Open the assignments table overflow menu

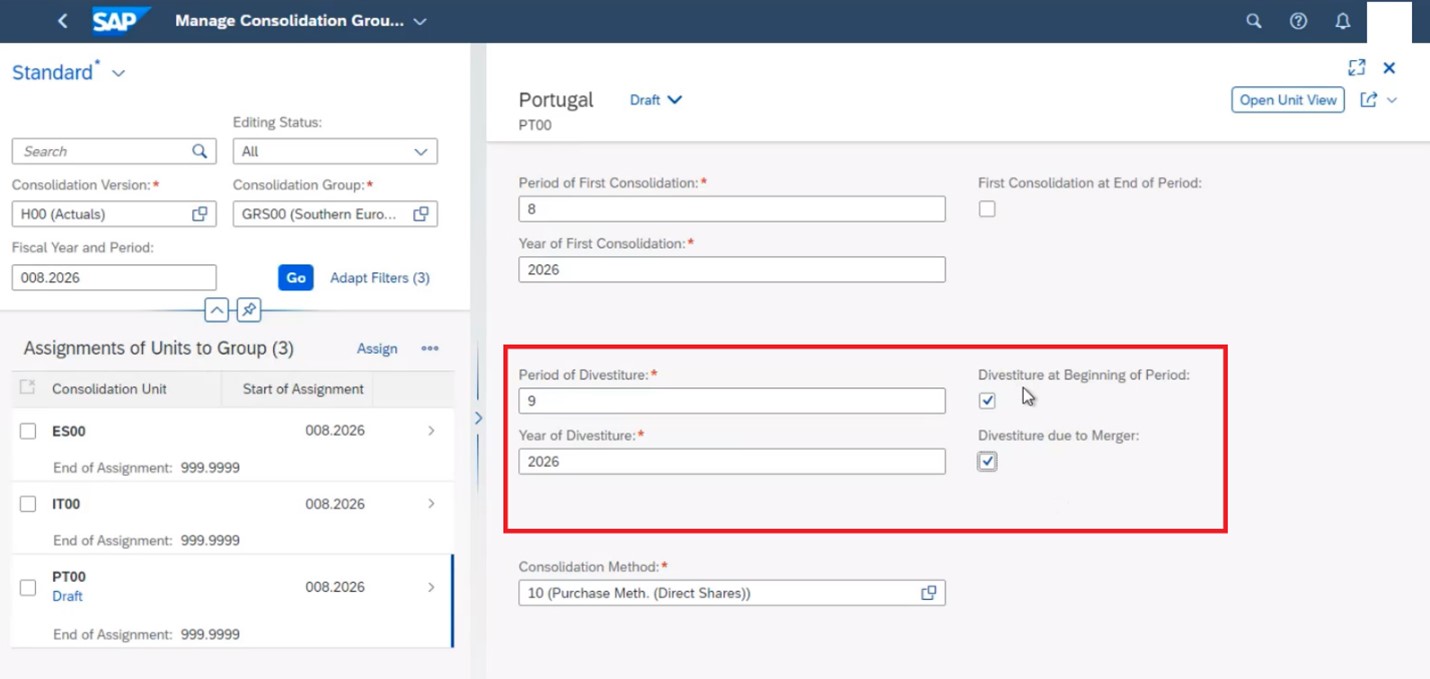tap(430, 348)
